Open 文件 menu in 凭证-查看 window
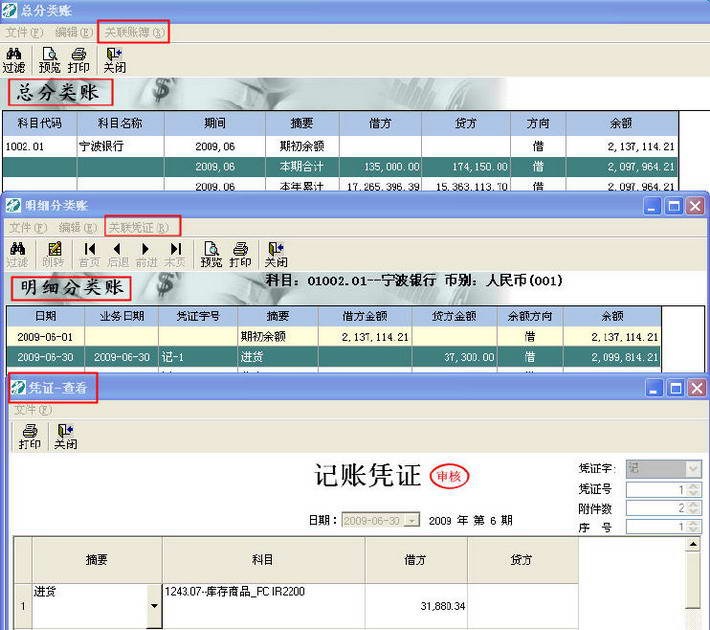Viewport: 710px width, 630px height. (33, 410)
